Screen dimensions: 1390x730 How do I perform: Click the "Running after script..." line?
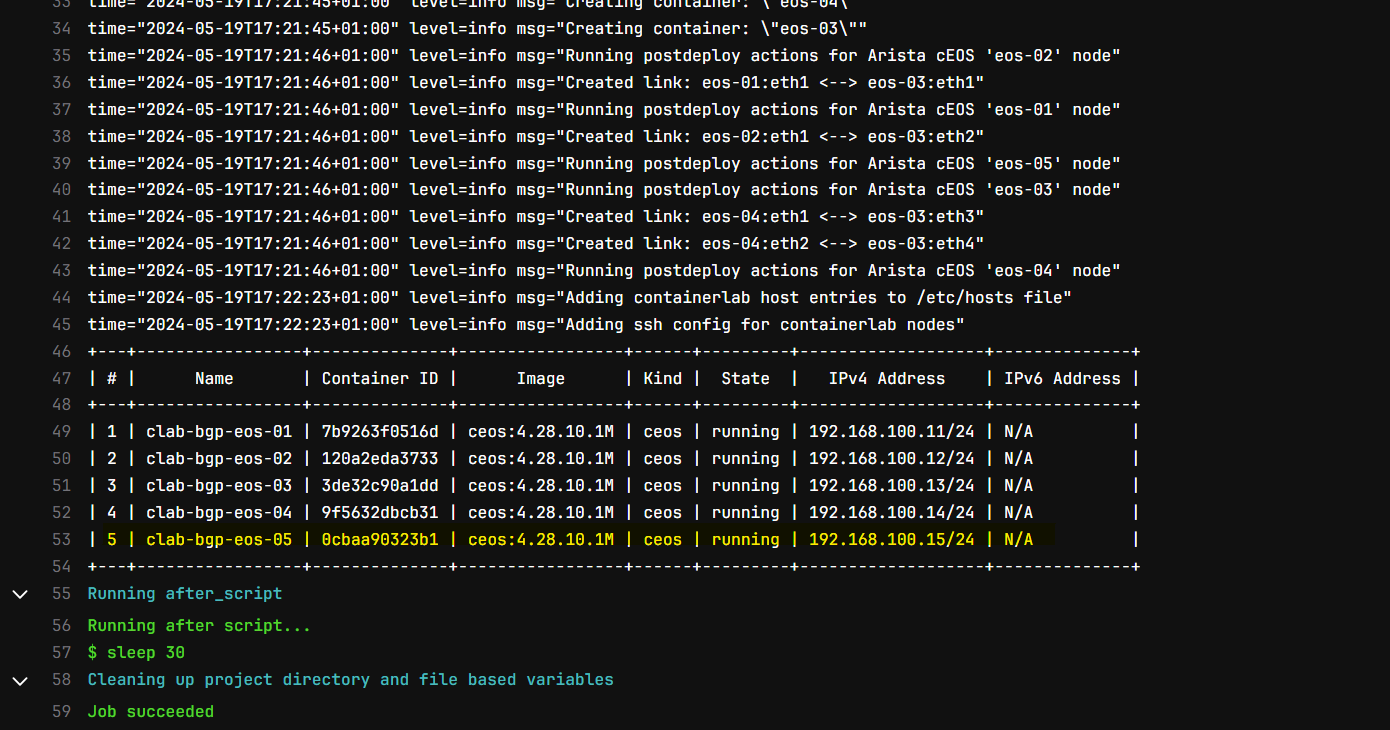[x=199, y=625]
